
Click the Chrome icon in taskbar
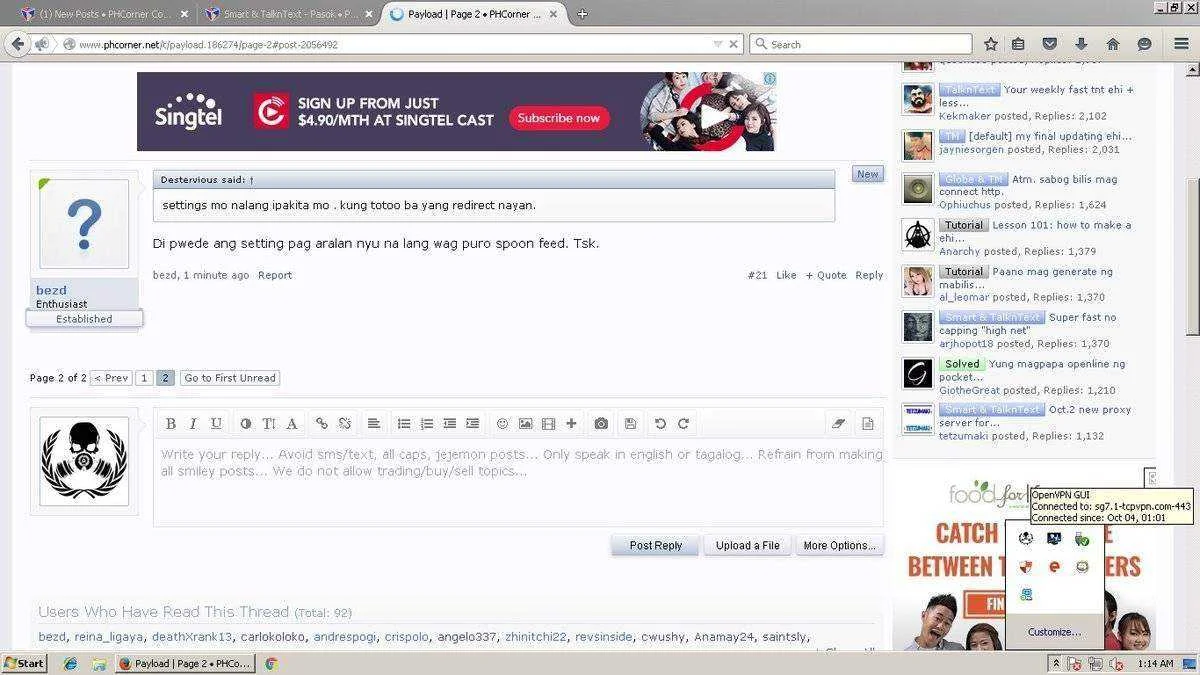pyautogui.click(x=270, y=663)
